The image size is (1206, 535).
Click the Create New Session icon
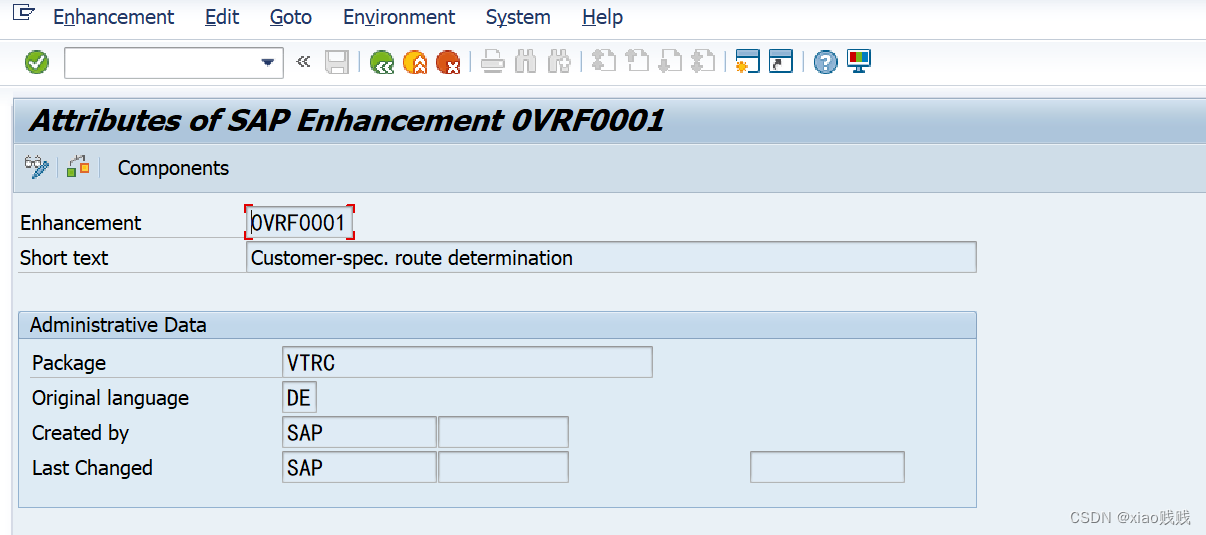click(747, 62)
